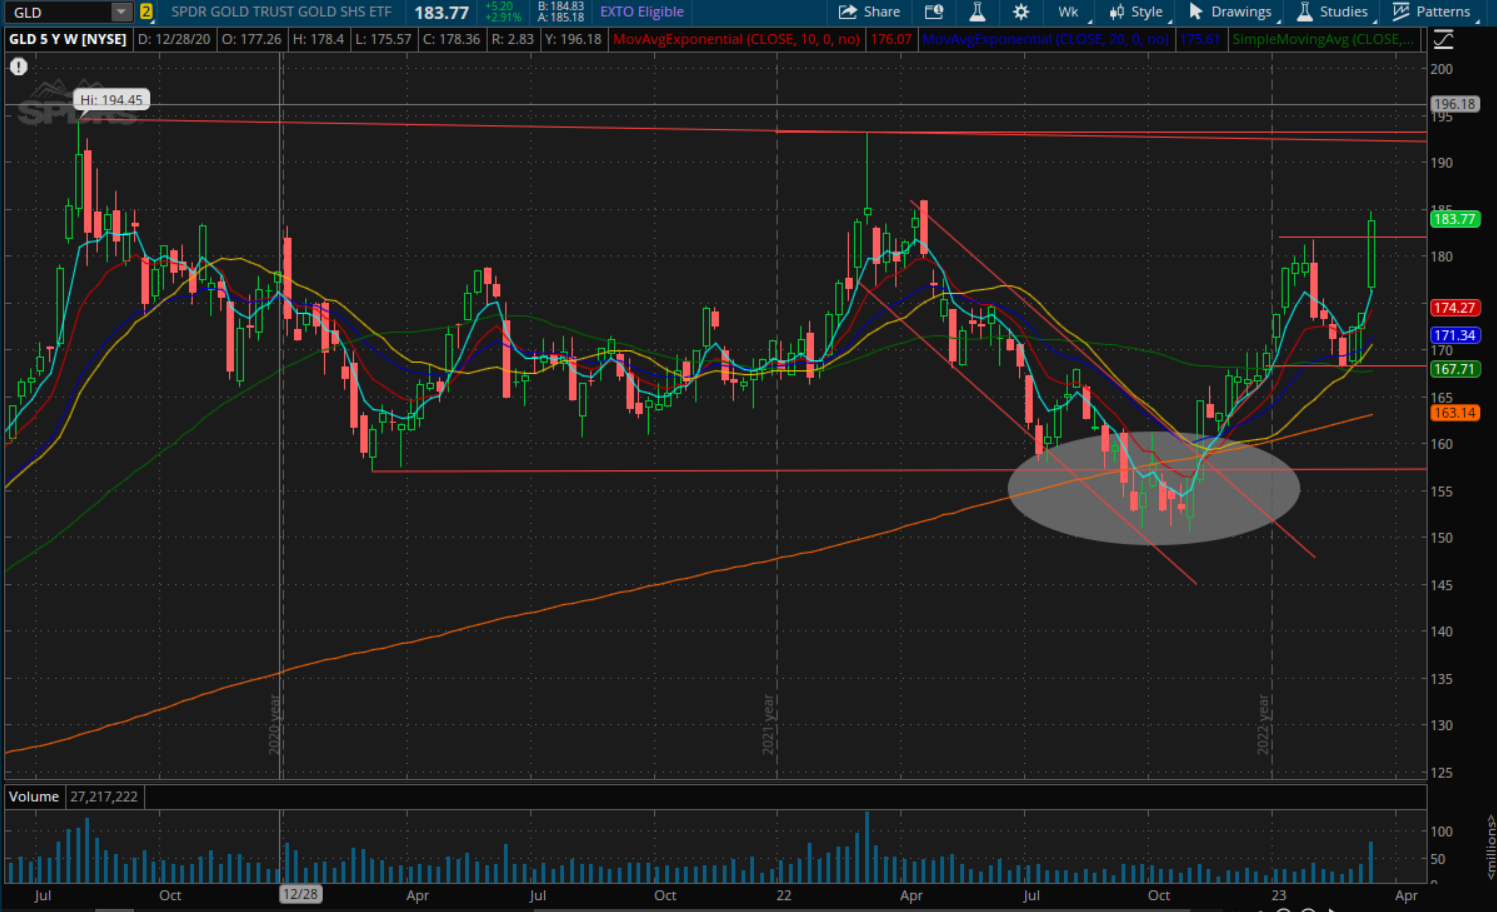Click the red MovAvgExponential (CLOSE, 10) study label
The width and height of the screenshot is (1497, 912).
pyautogui.click(x=737, y=39)
